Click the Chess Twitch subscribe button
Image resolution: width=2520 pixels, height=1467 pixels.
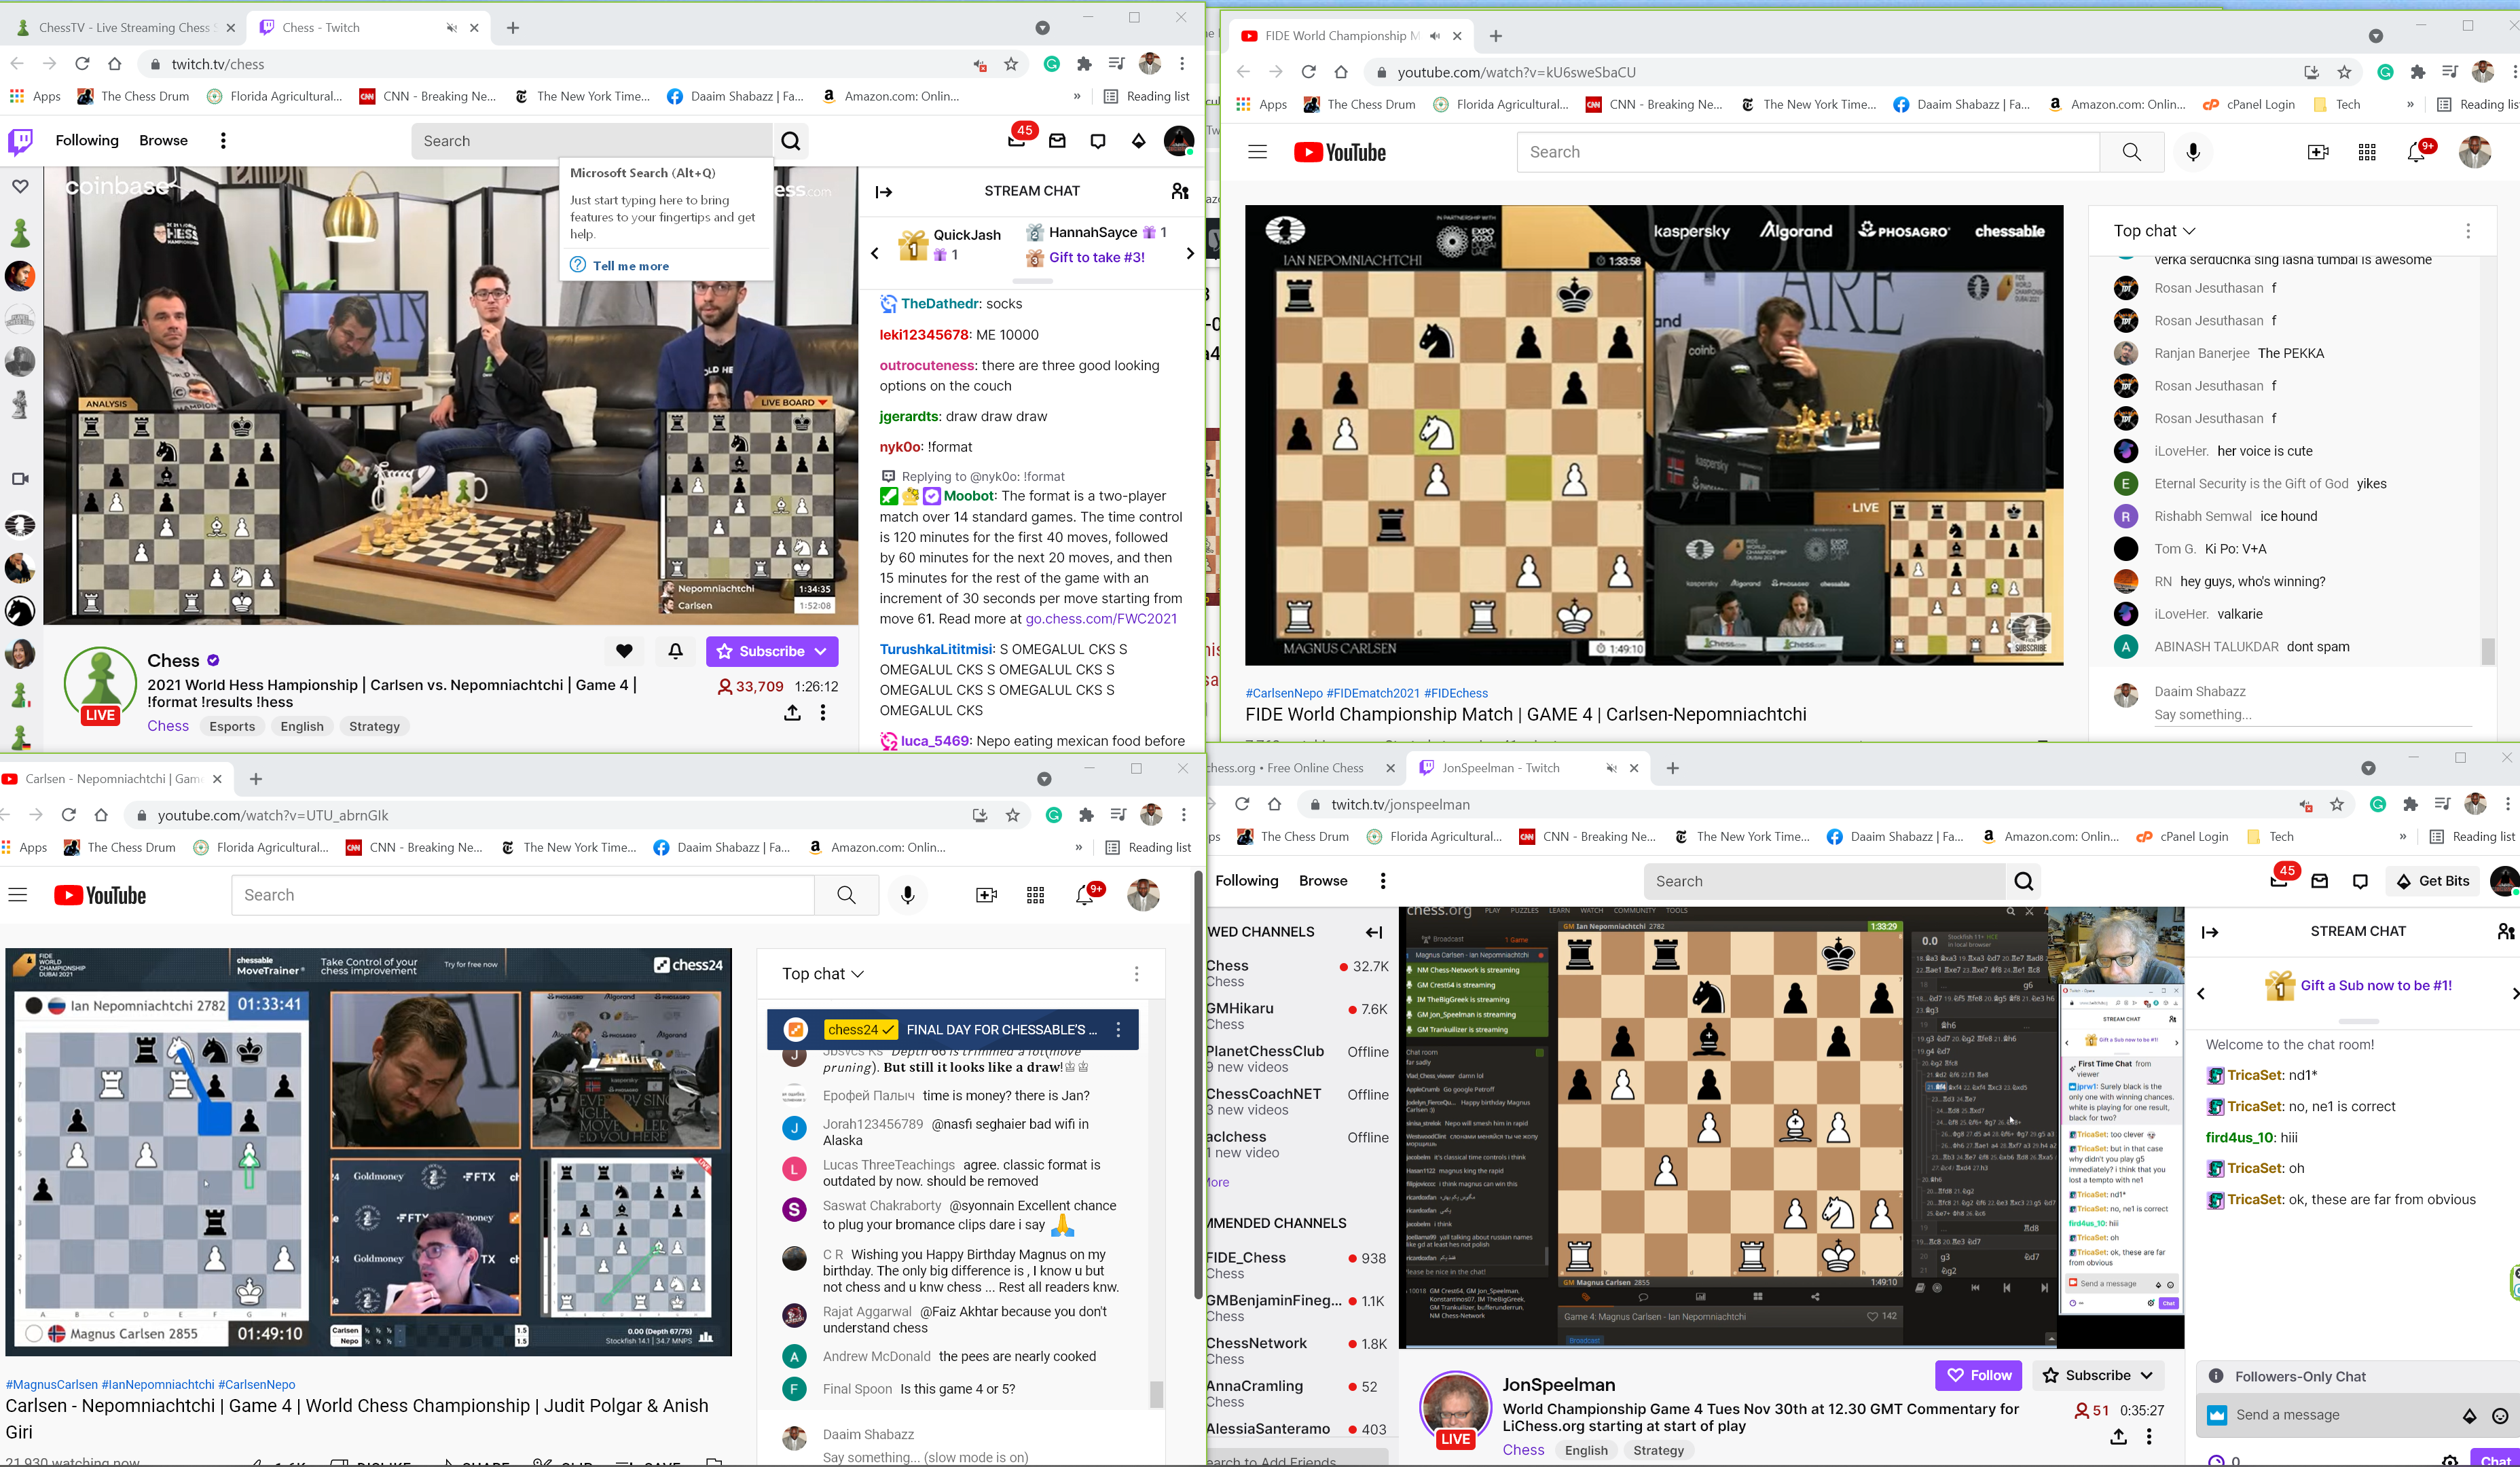(768, 651)
